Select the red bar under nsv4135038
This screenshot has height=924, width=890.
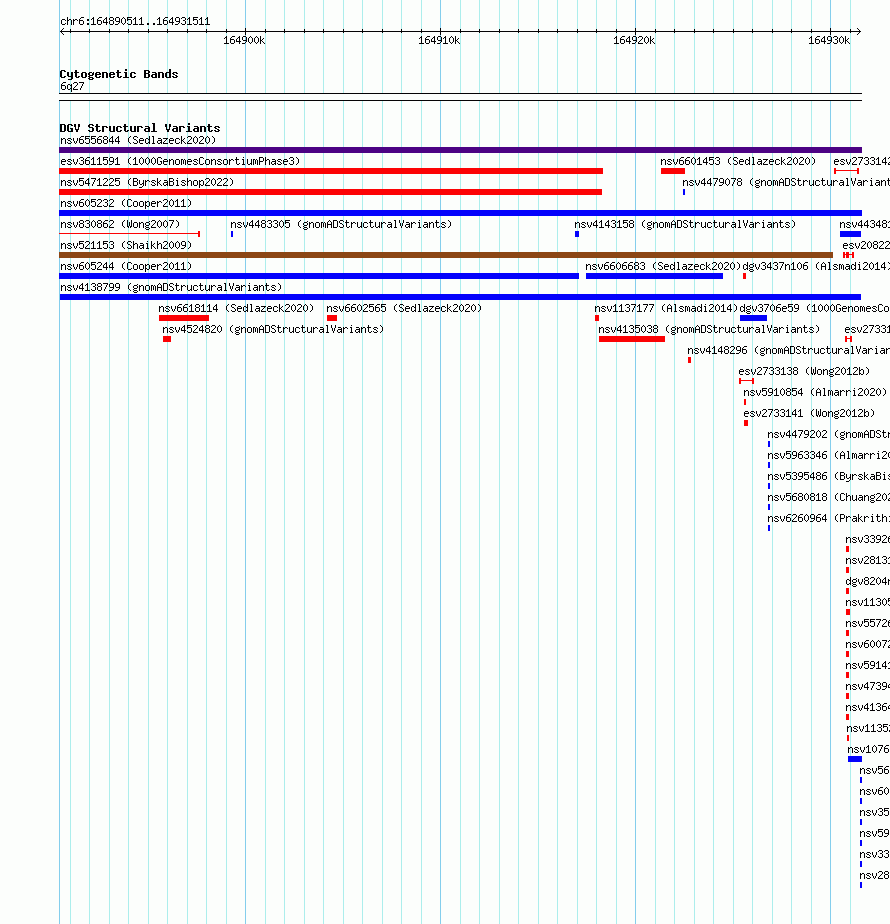click(x=632, y=339)
